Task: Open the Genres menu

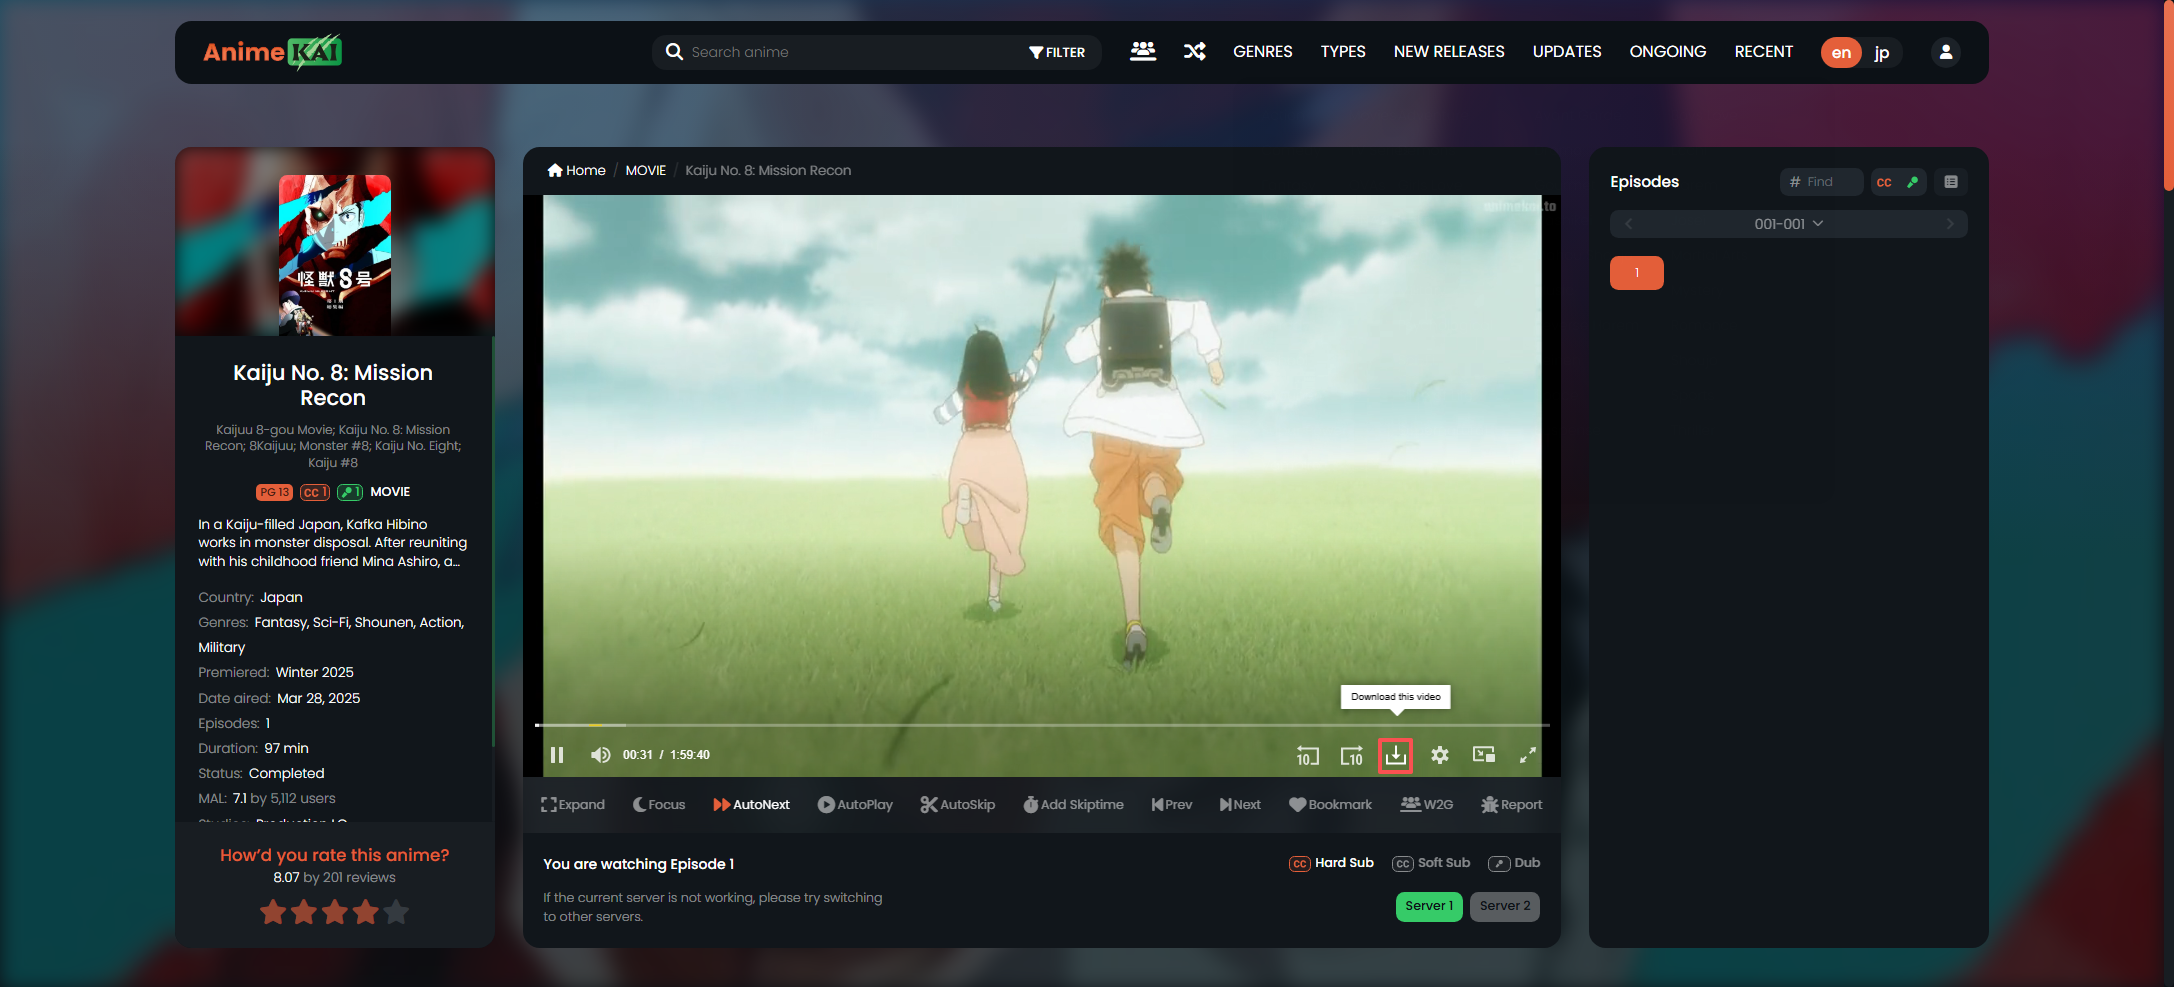Action: point(1262,52)
